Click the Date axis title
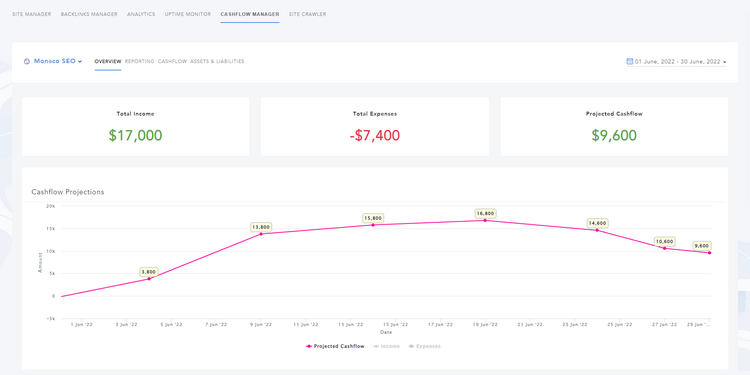Screen dimensions: 750x375 (x=386, y=332)
